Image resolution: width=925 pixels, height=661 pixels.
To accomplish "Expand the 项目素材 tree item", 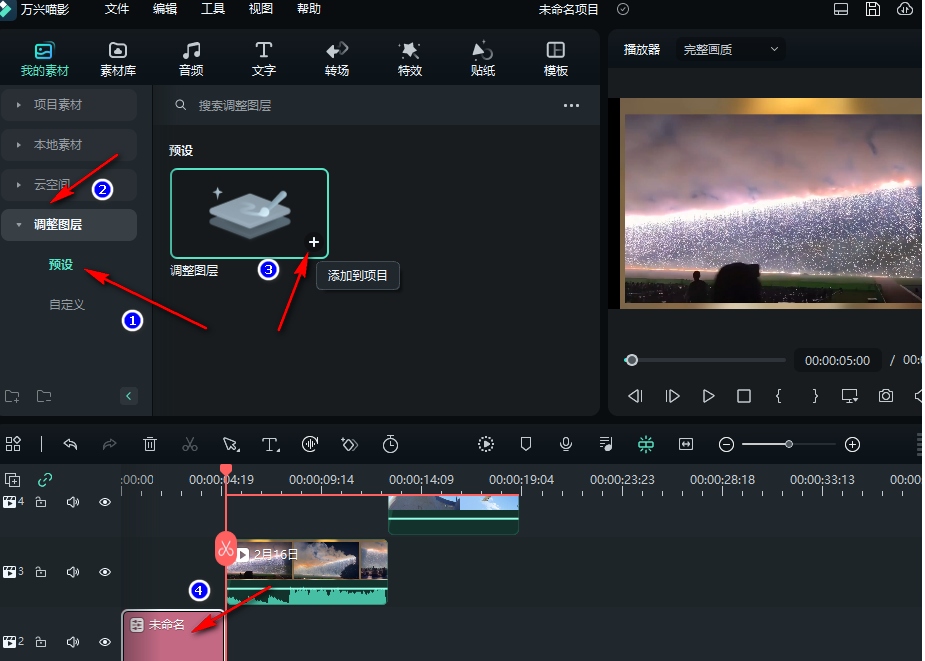I will [57, 104].
